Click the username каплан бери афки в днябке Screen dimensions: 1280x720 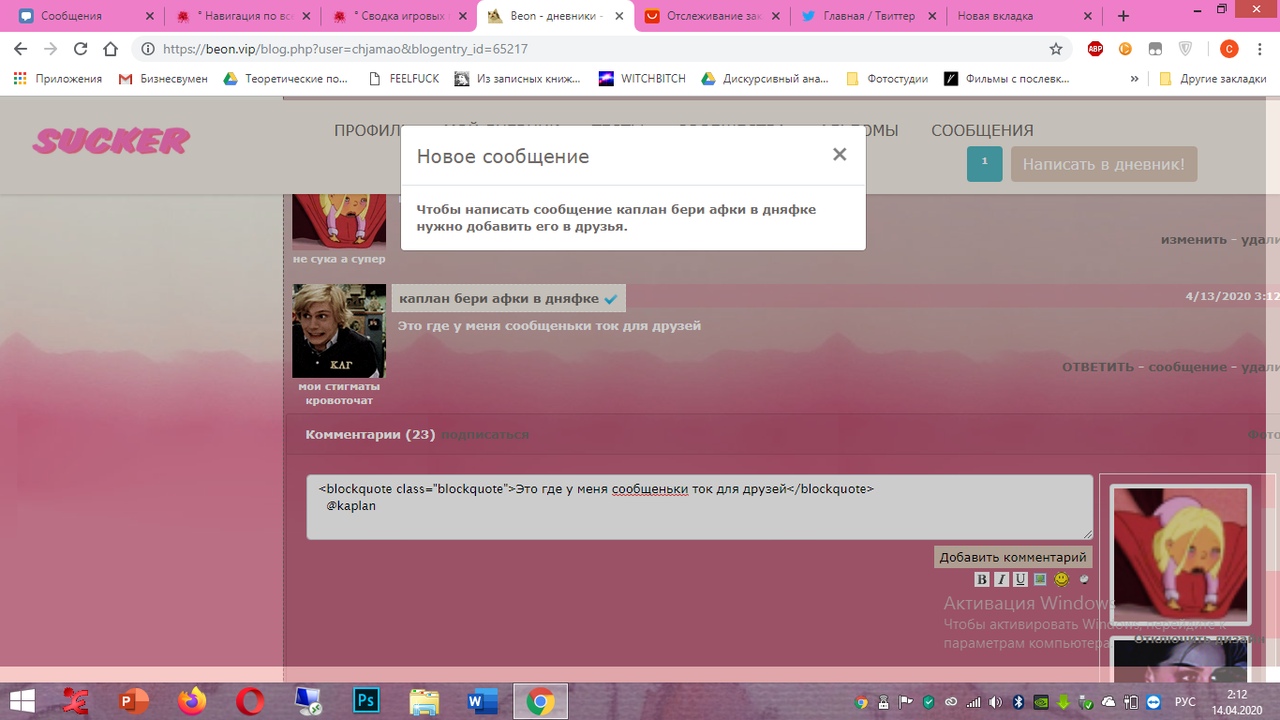pos(499,298)
